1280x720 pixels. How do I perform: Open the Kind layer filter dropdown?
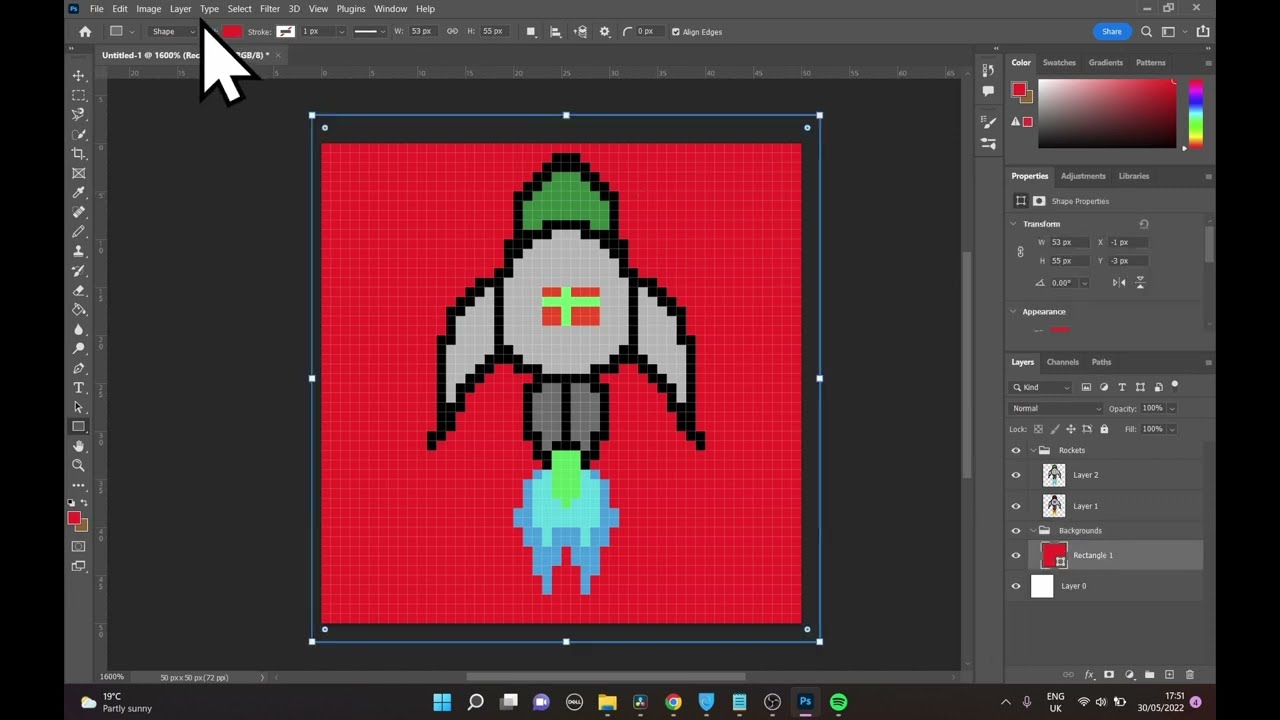(1041, 387)
